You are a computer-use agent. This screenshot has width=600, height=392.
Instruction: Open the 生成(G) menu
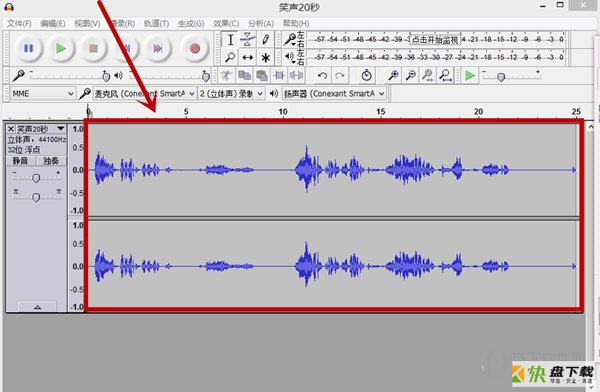pos(191,24)
